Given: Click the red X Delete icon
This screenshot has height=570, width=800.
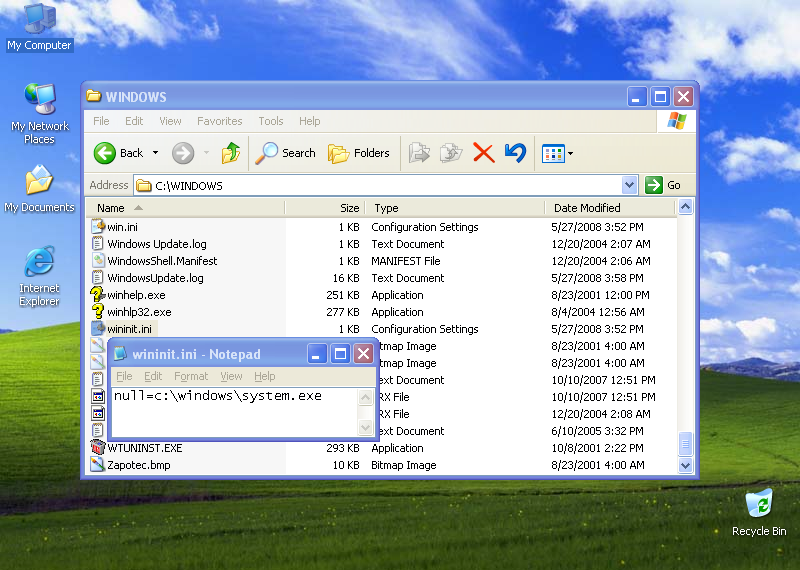Looking at the screenshot, I should (483, 153).
